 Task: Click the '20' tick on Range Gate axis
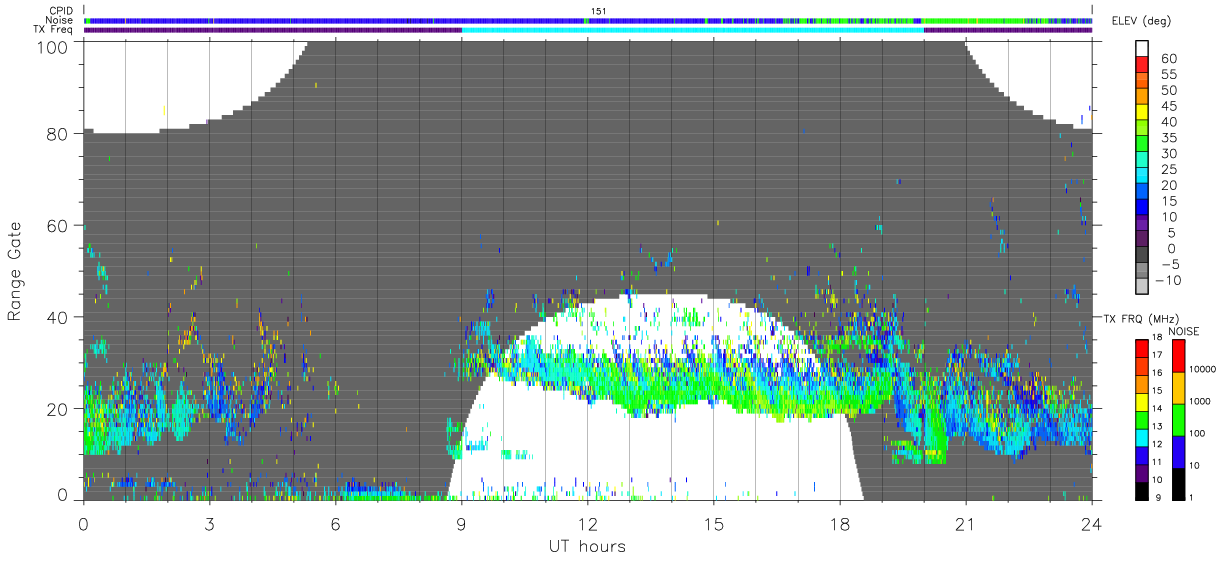point(59,409)
